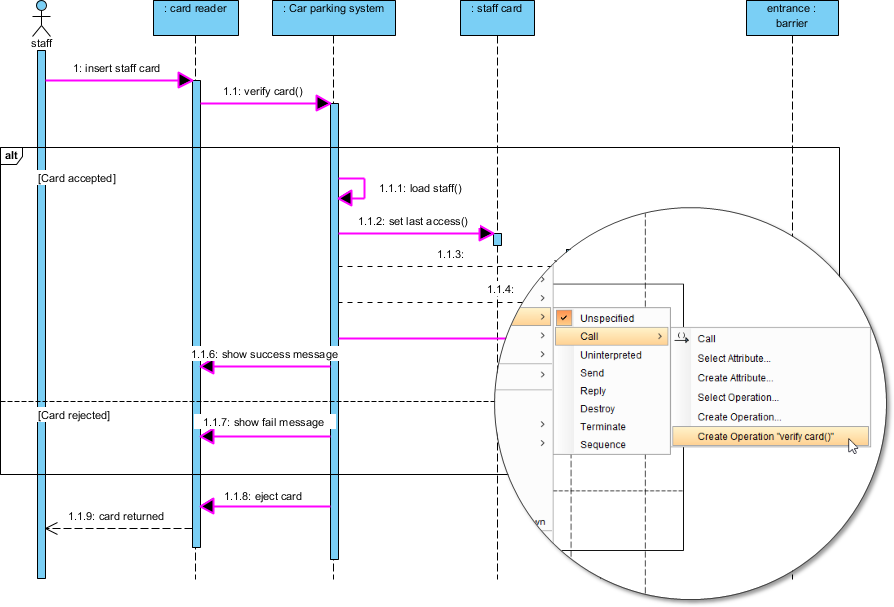Image resolution: width=894 pixels, height=607 pixels.
Task: Click the staff actor stick figure
Action: [x=40, y=20]
